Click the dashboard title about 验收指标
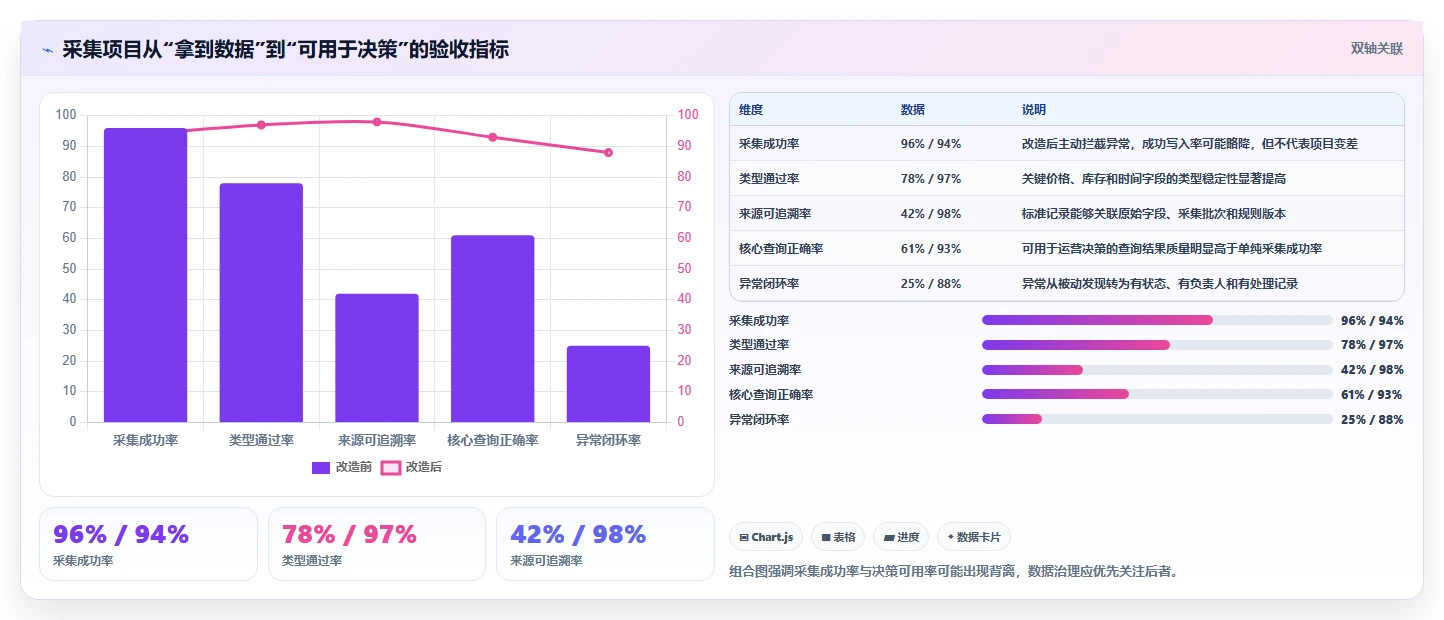This screenshot has width=1444, height=620. (286, 49)
